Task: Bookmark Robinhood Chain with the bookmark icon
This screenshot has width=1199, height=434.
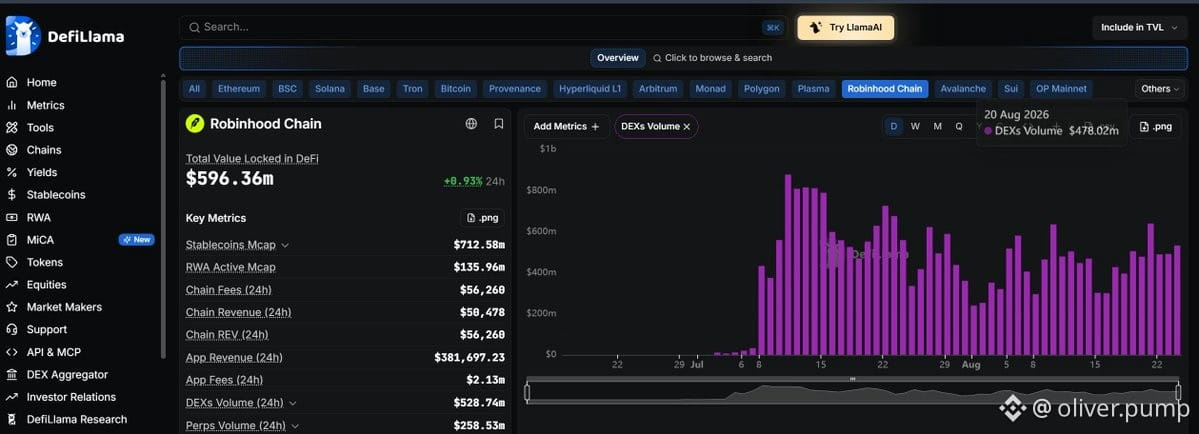Action: click(x=499, y=124)
